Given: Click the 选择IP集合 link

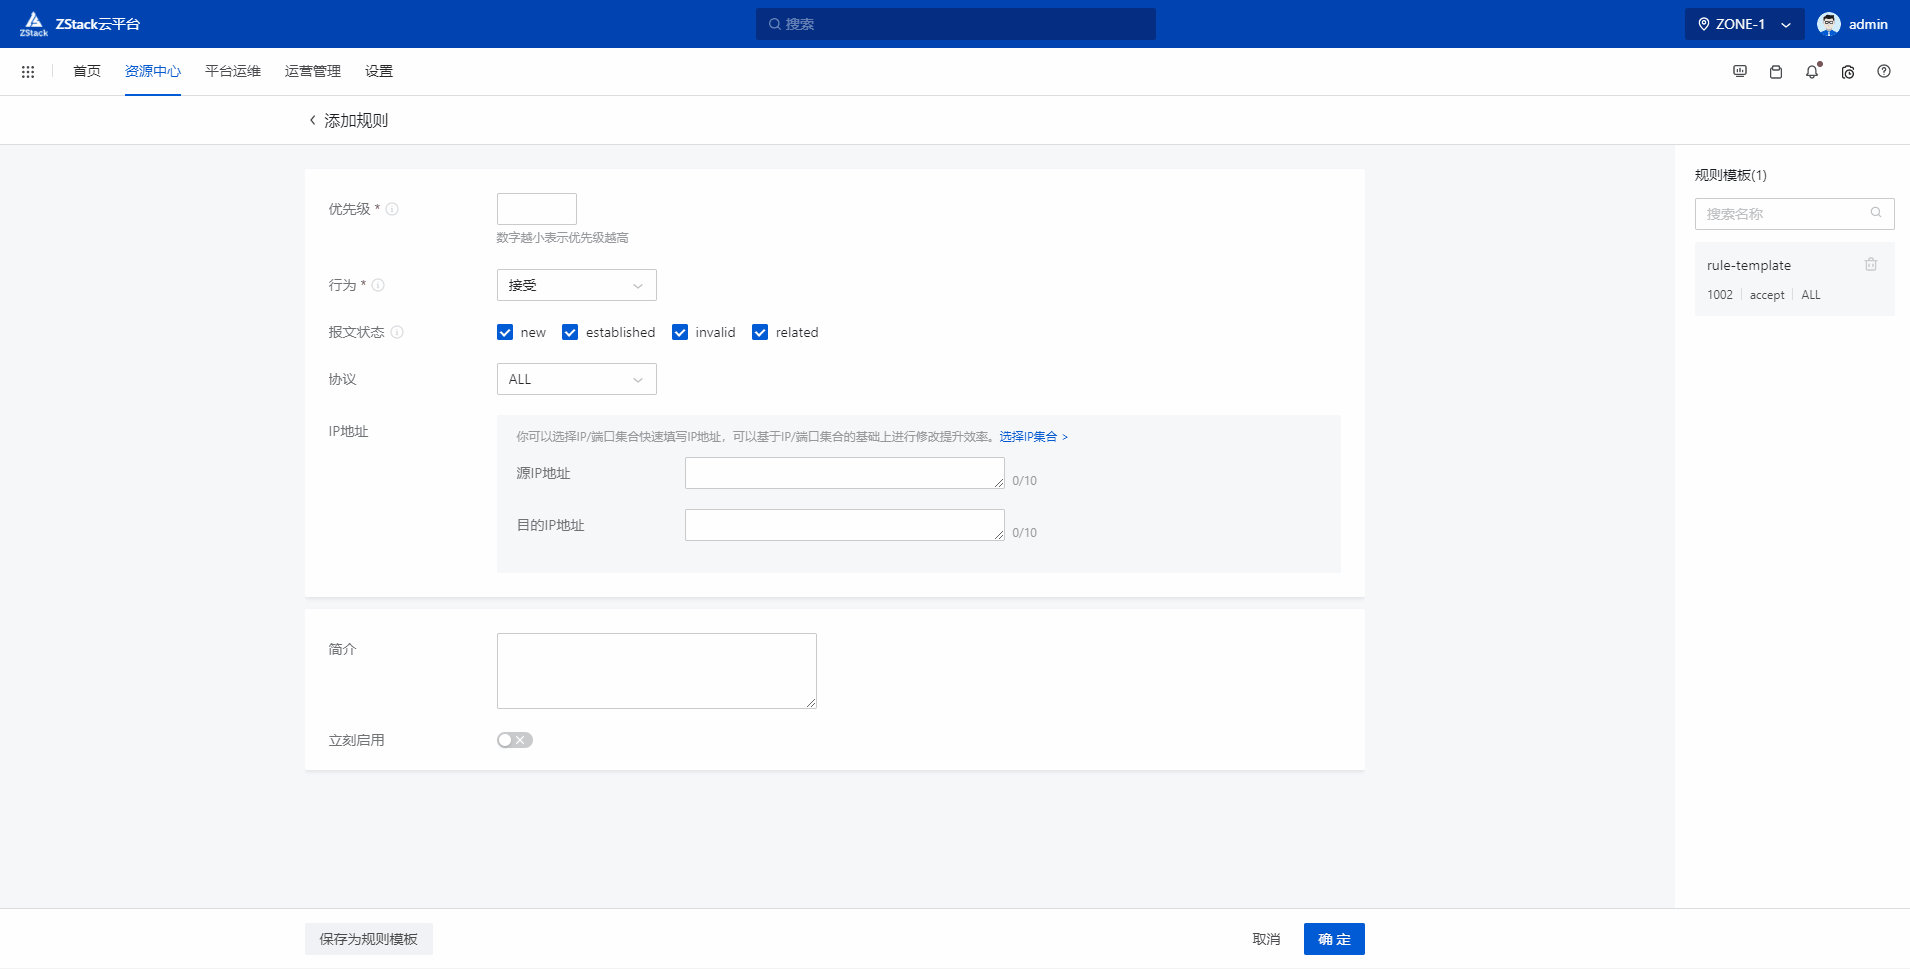Looking at the screenshot, I should point(1033,437).
